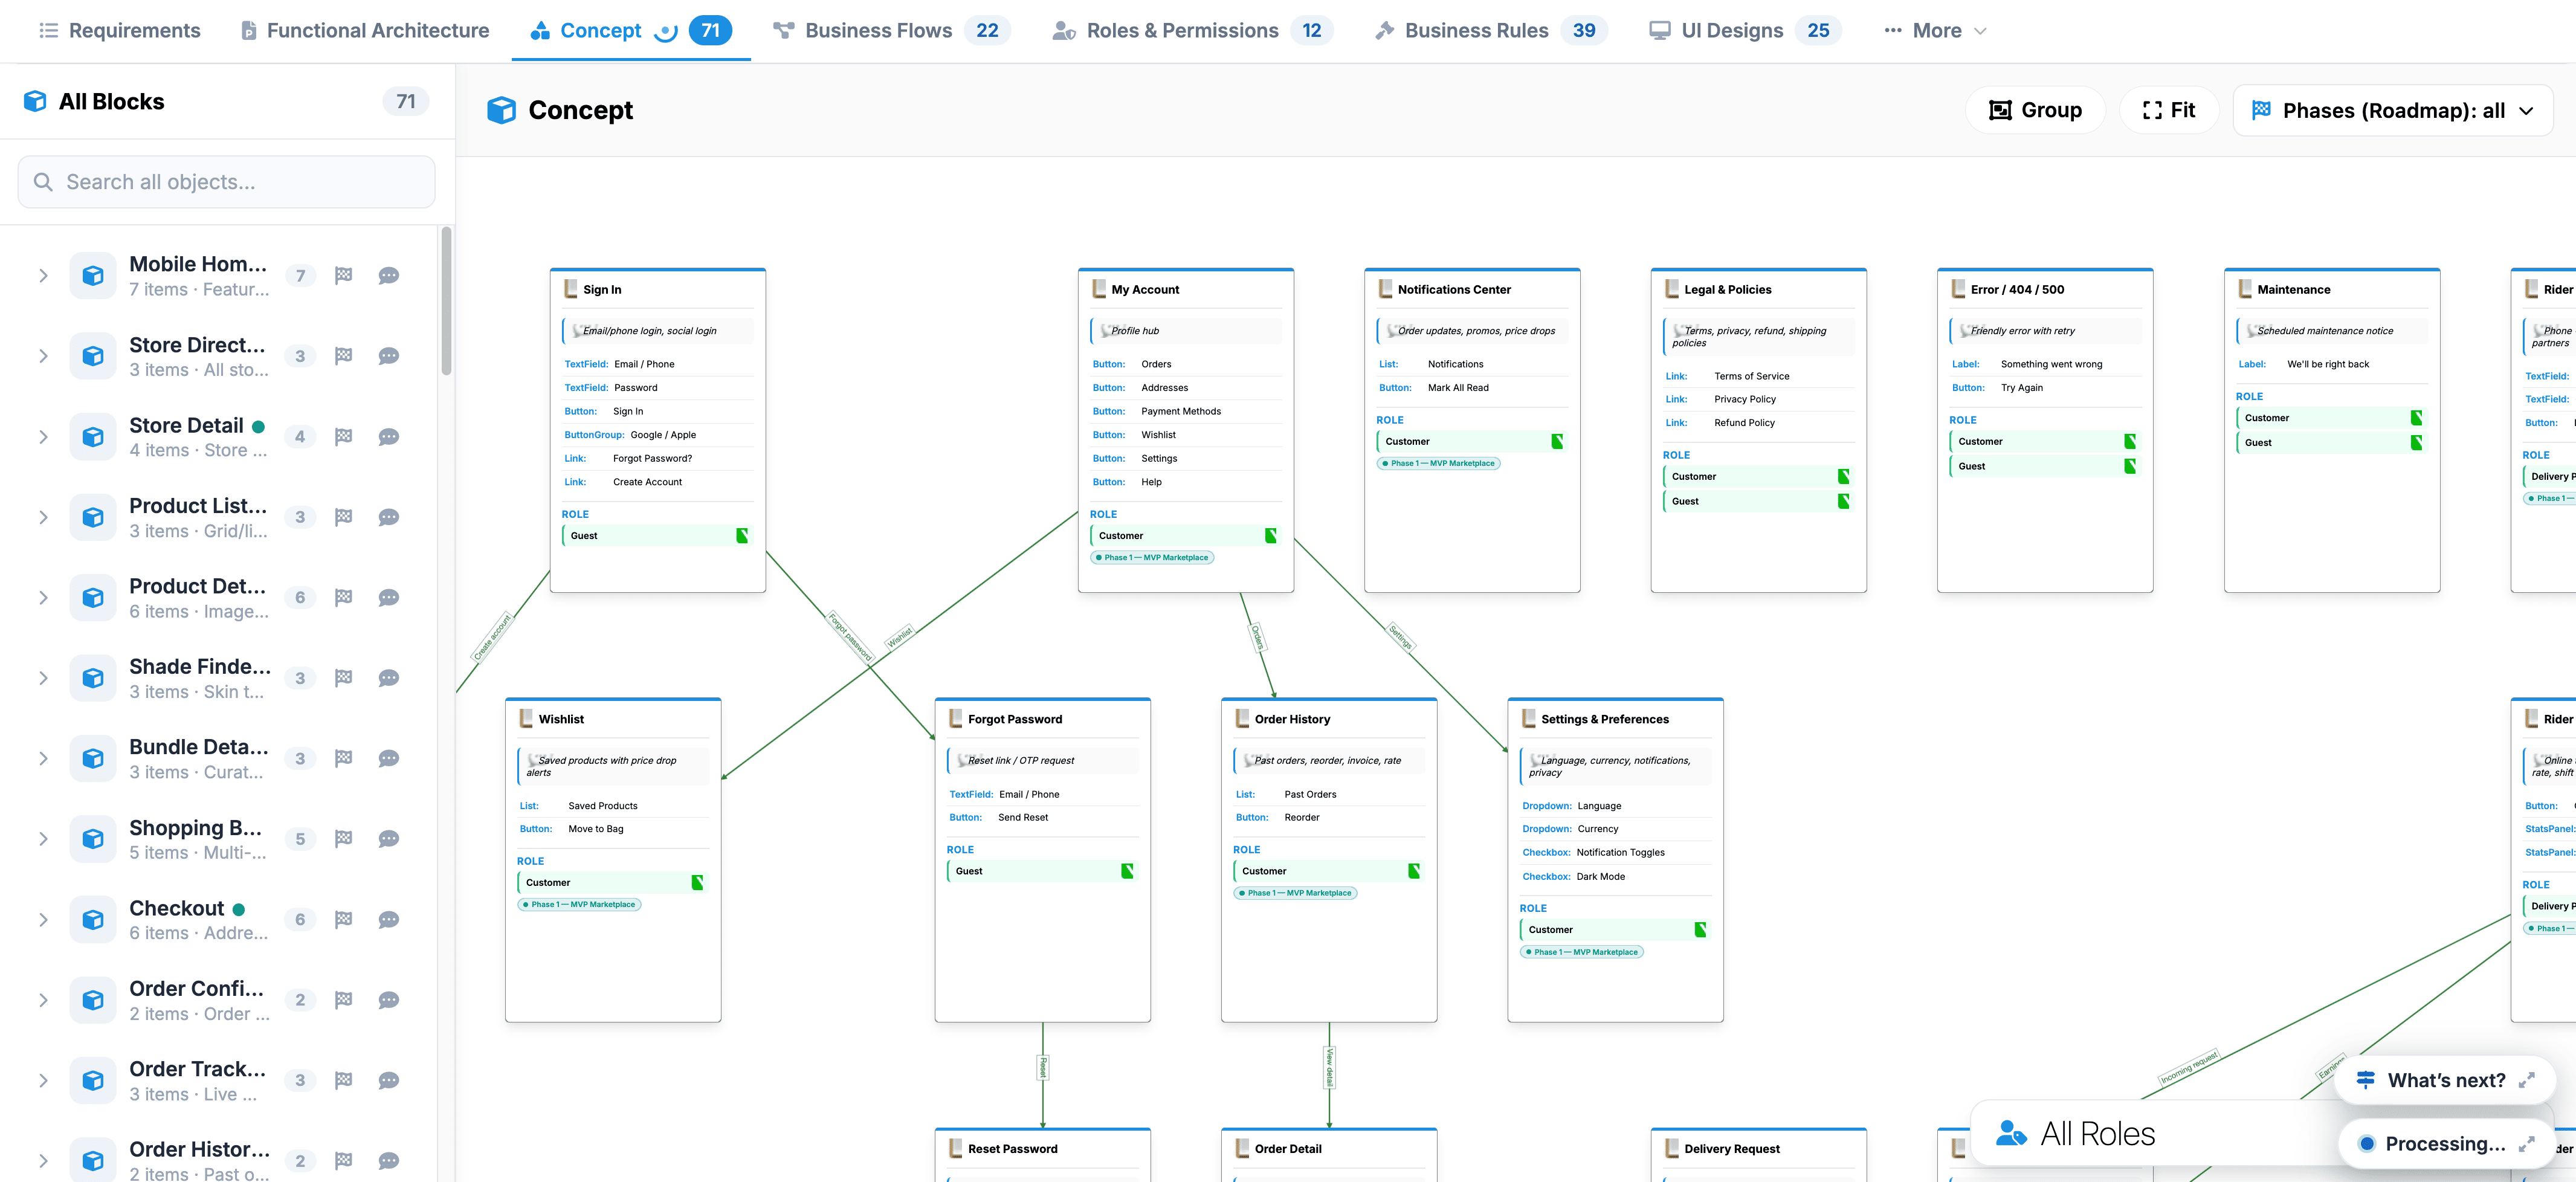Click the All Blocks count badge 71
The width and height of the screenshot is (2576, 1182).
pyautogui.click(x=406, y=101)
